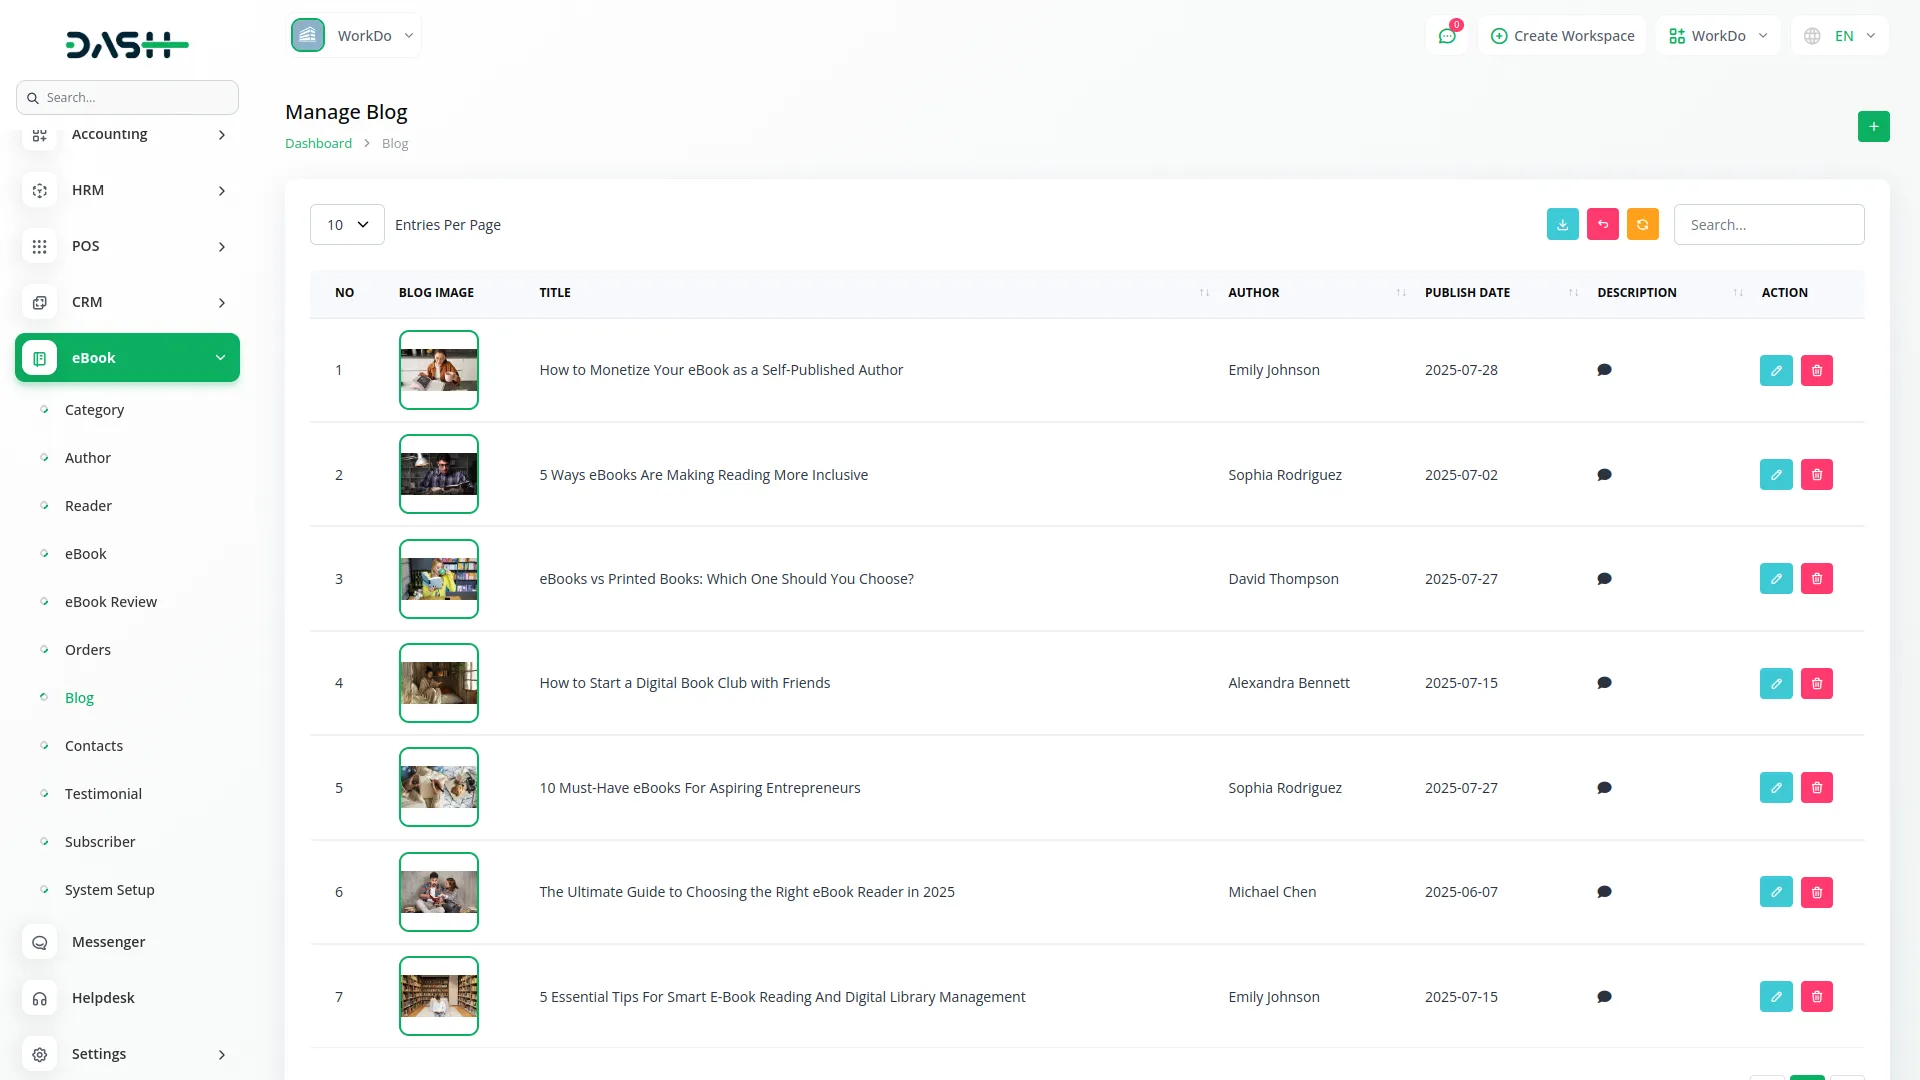This screenshot has width=1920, height=1080.
Task: Follow the Dashboard breadcrumb link
Action: click(x=318, y=144)
